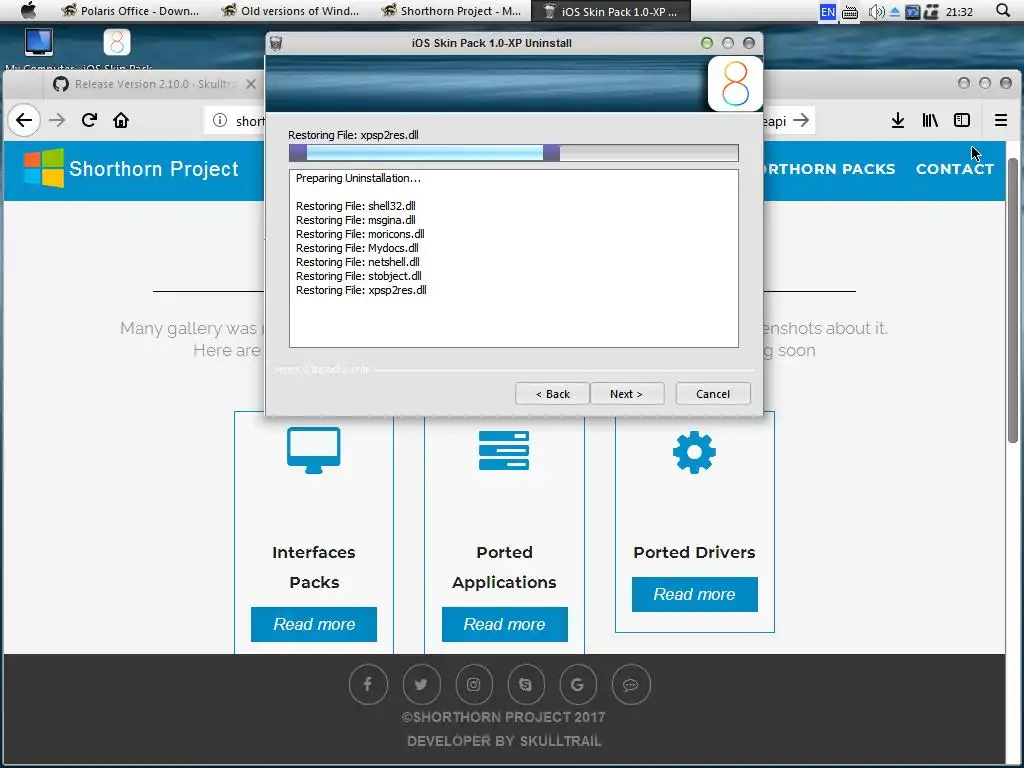Read more under Ported Drivers

coord(695,594)
